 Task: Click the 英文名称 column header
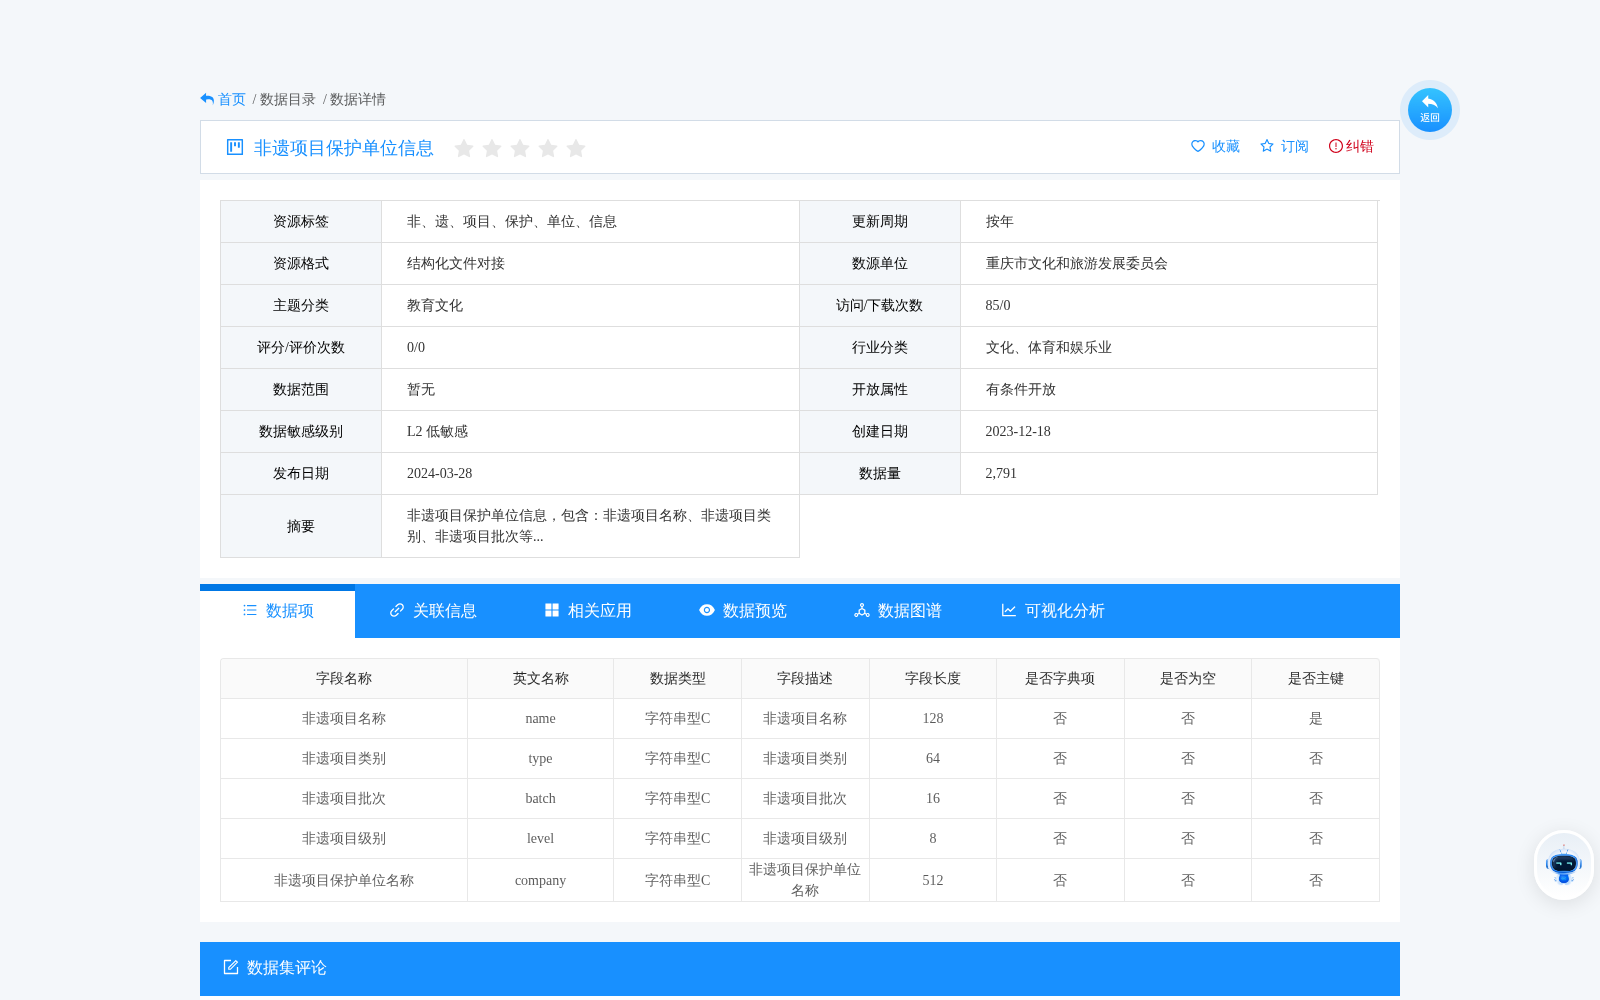[x=541, y=678]
